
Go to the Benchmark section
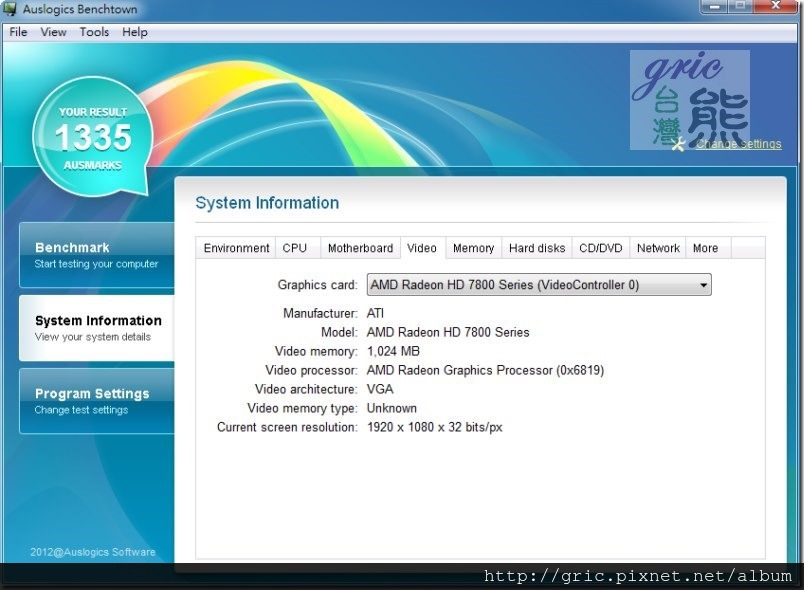pos(96,255)
